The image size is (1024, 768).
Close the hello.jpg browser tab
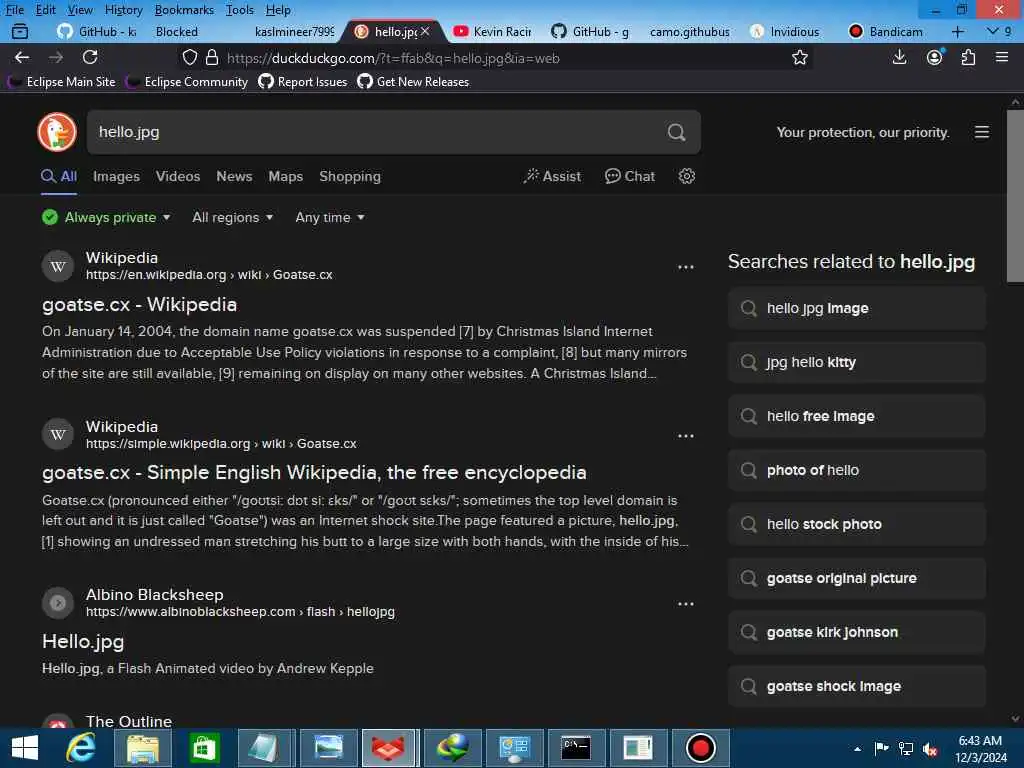[425, 31]
